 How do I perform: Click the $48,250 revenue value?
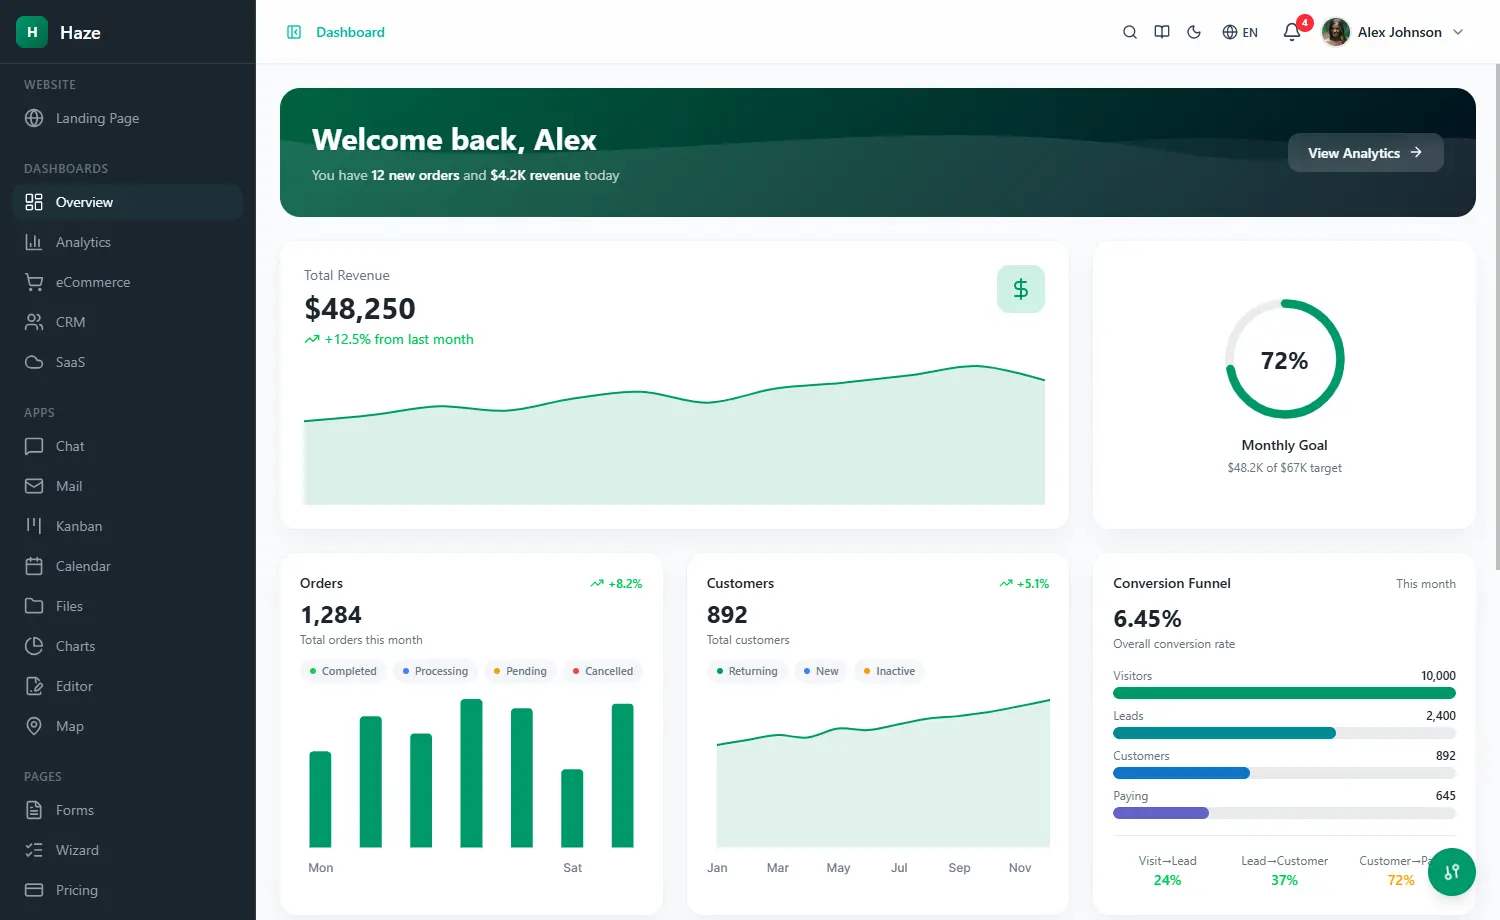click(x=360, y=309)
